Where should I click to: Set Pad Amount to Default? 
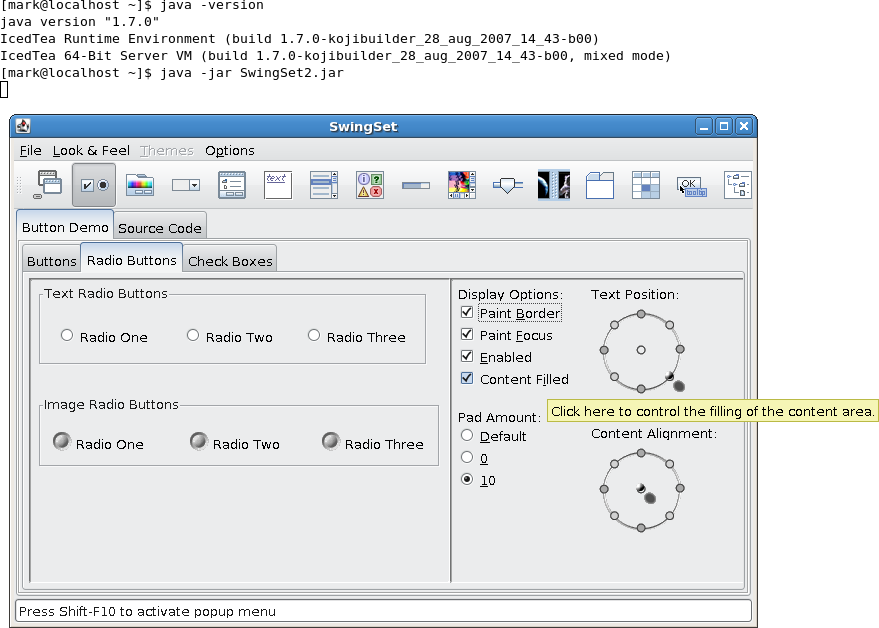tap(467, 436)
